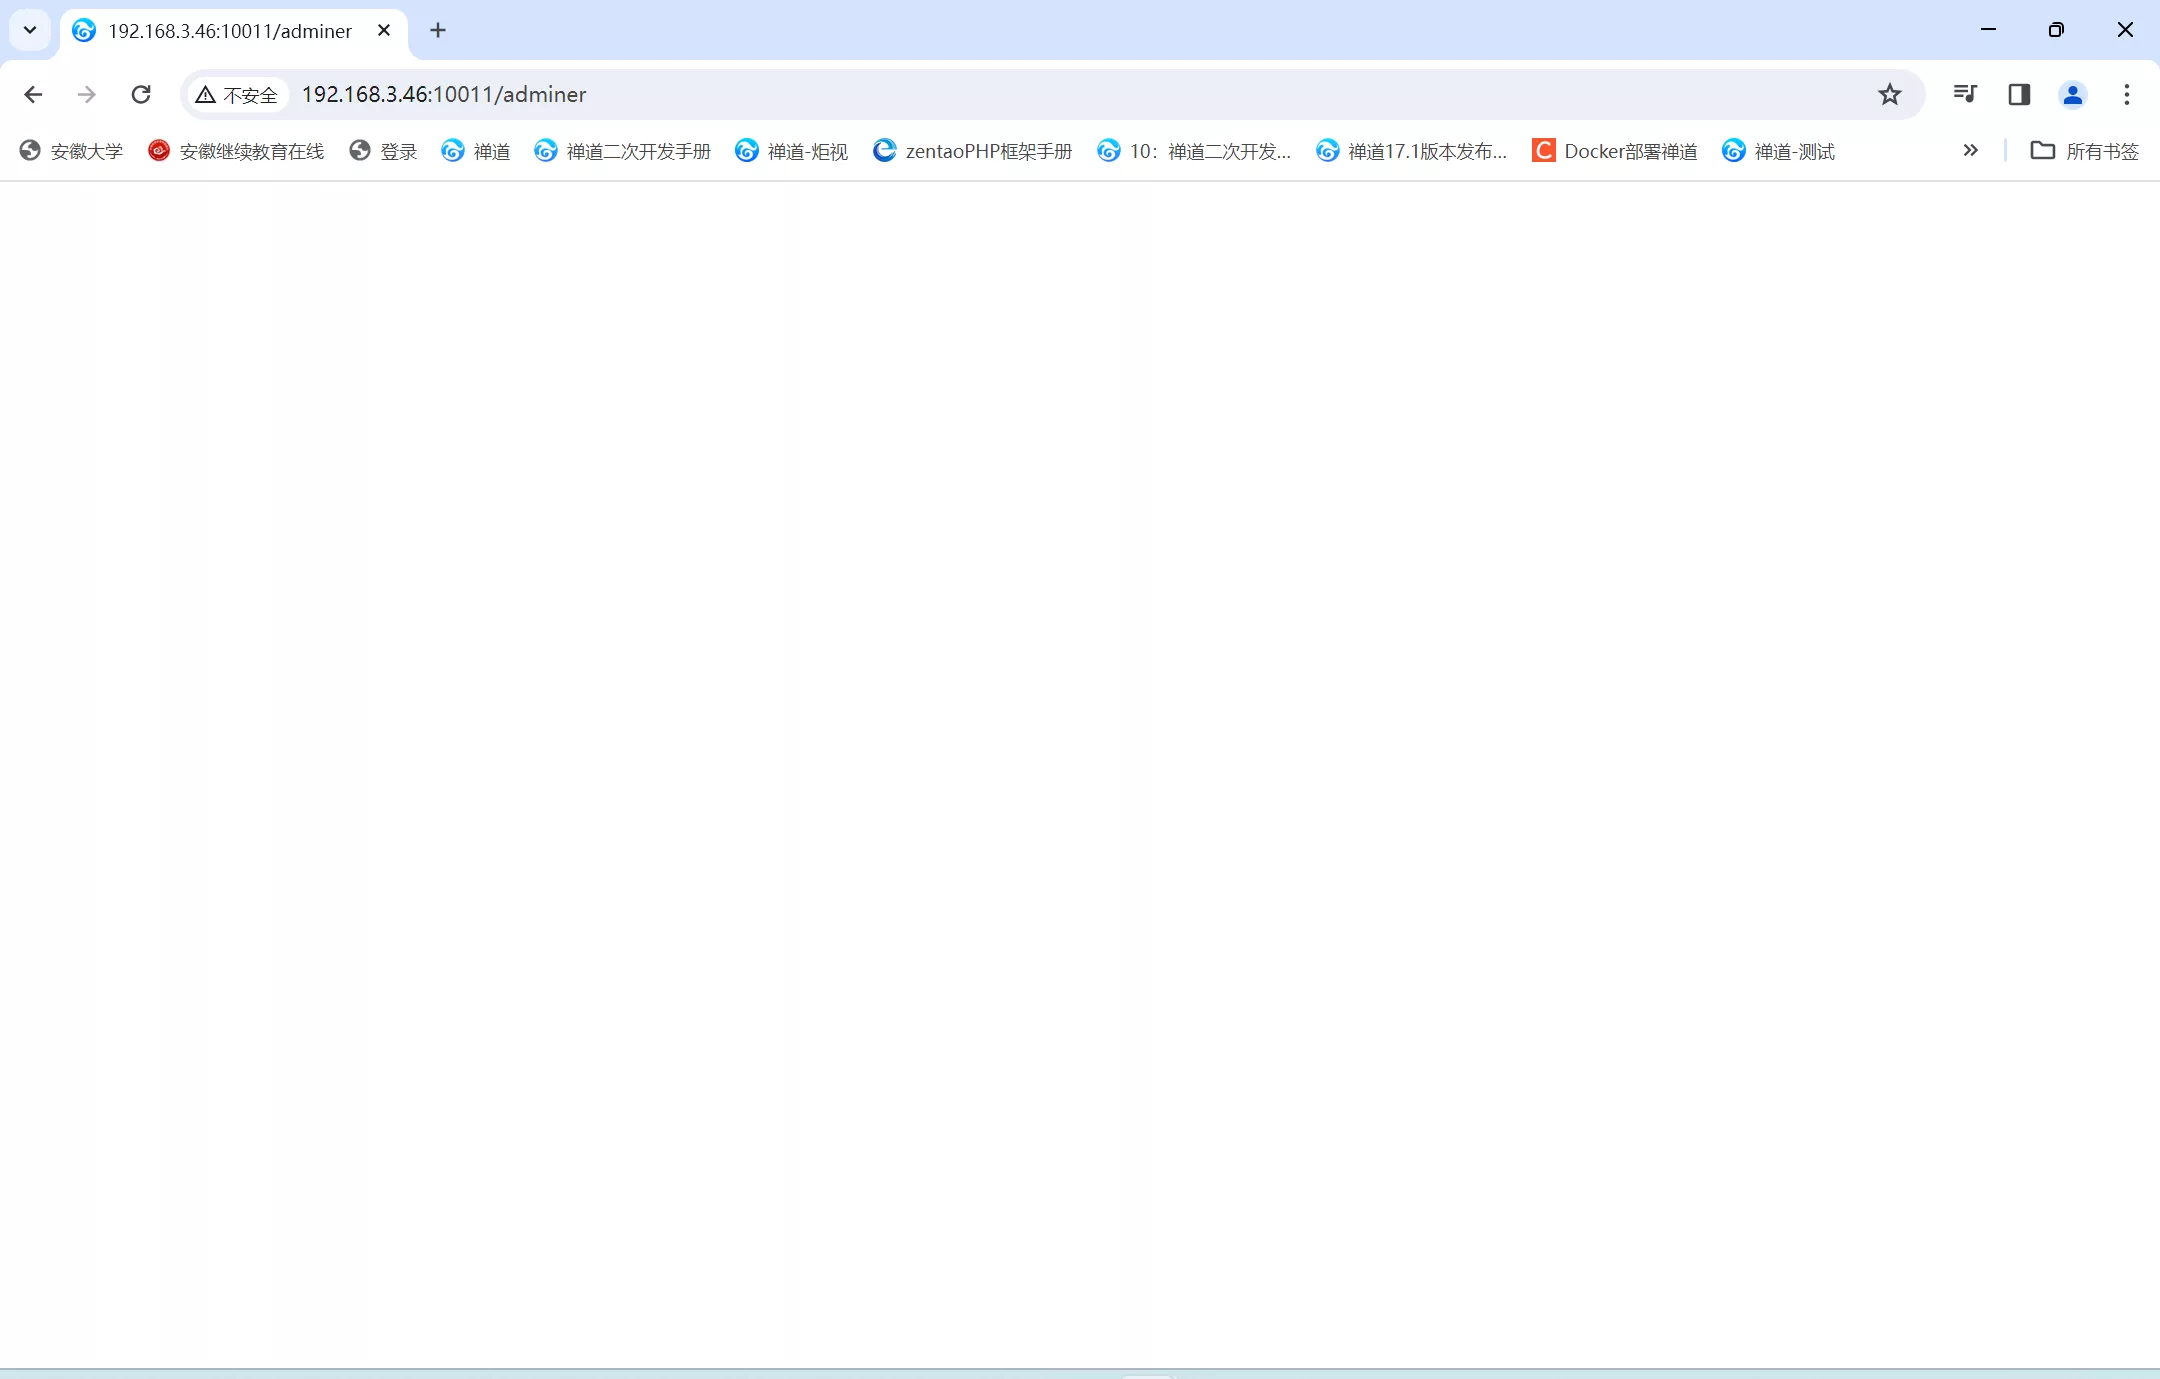Screen dimensions: 2160x1379
Task: Open the media control icon in the toolbar
Action: 1965,94
